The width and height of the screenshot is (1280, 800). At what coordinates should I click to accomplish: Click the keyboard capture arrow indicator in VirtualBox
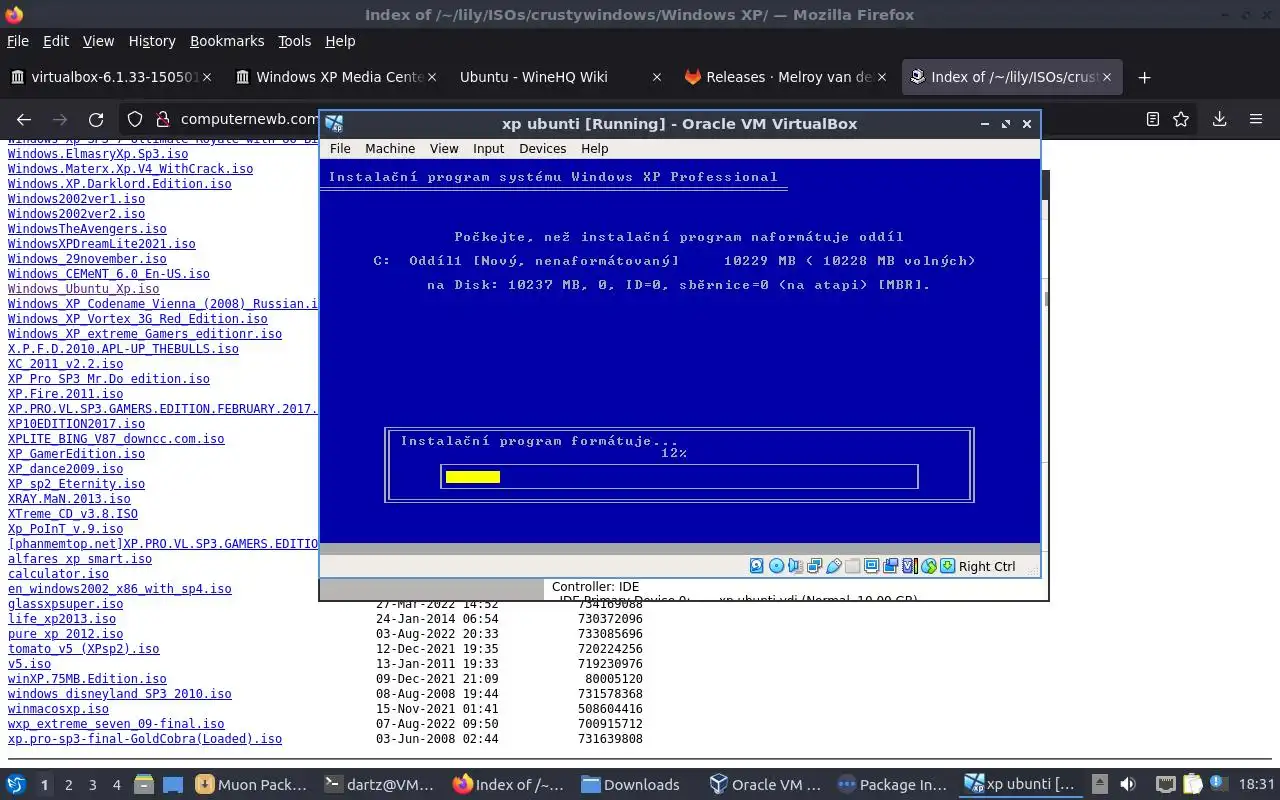[x=947, y=566]
